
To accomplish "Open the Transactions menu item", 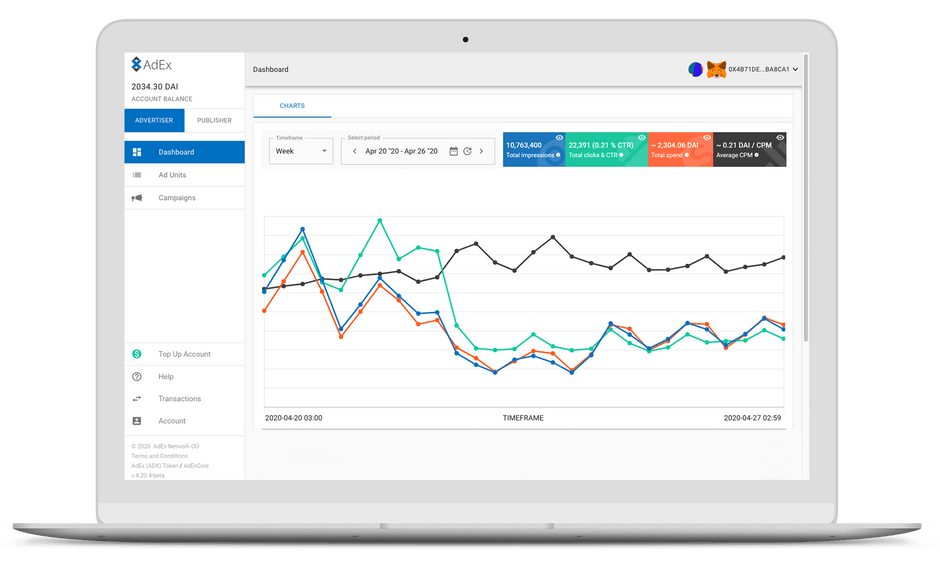I will pyautogui.click(x=185, y=399).
